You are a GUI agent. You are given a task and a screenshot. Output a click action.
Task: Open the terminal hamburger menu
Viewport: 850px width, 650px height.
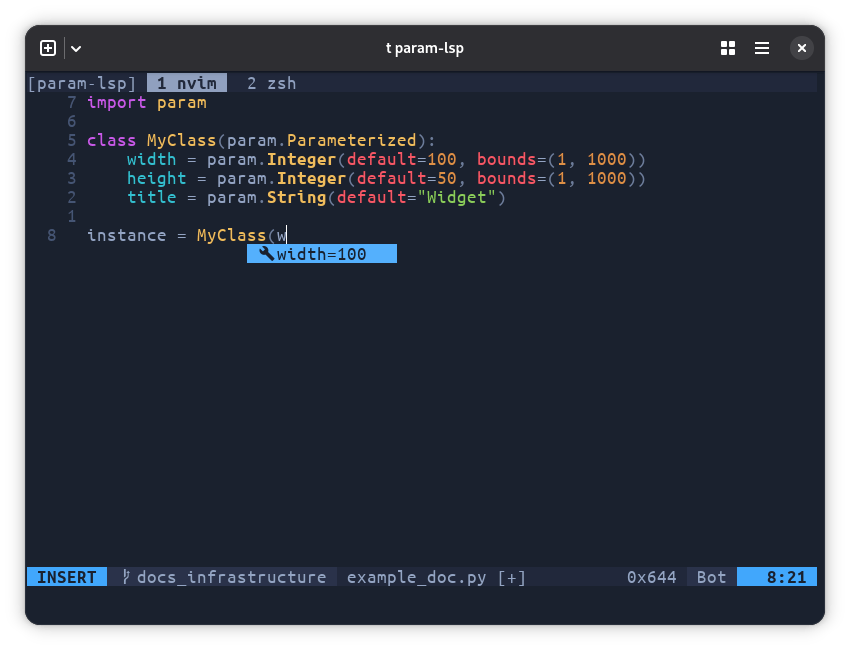762,48
